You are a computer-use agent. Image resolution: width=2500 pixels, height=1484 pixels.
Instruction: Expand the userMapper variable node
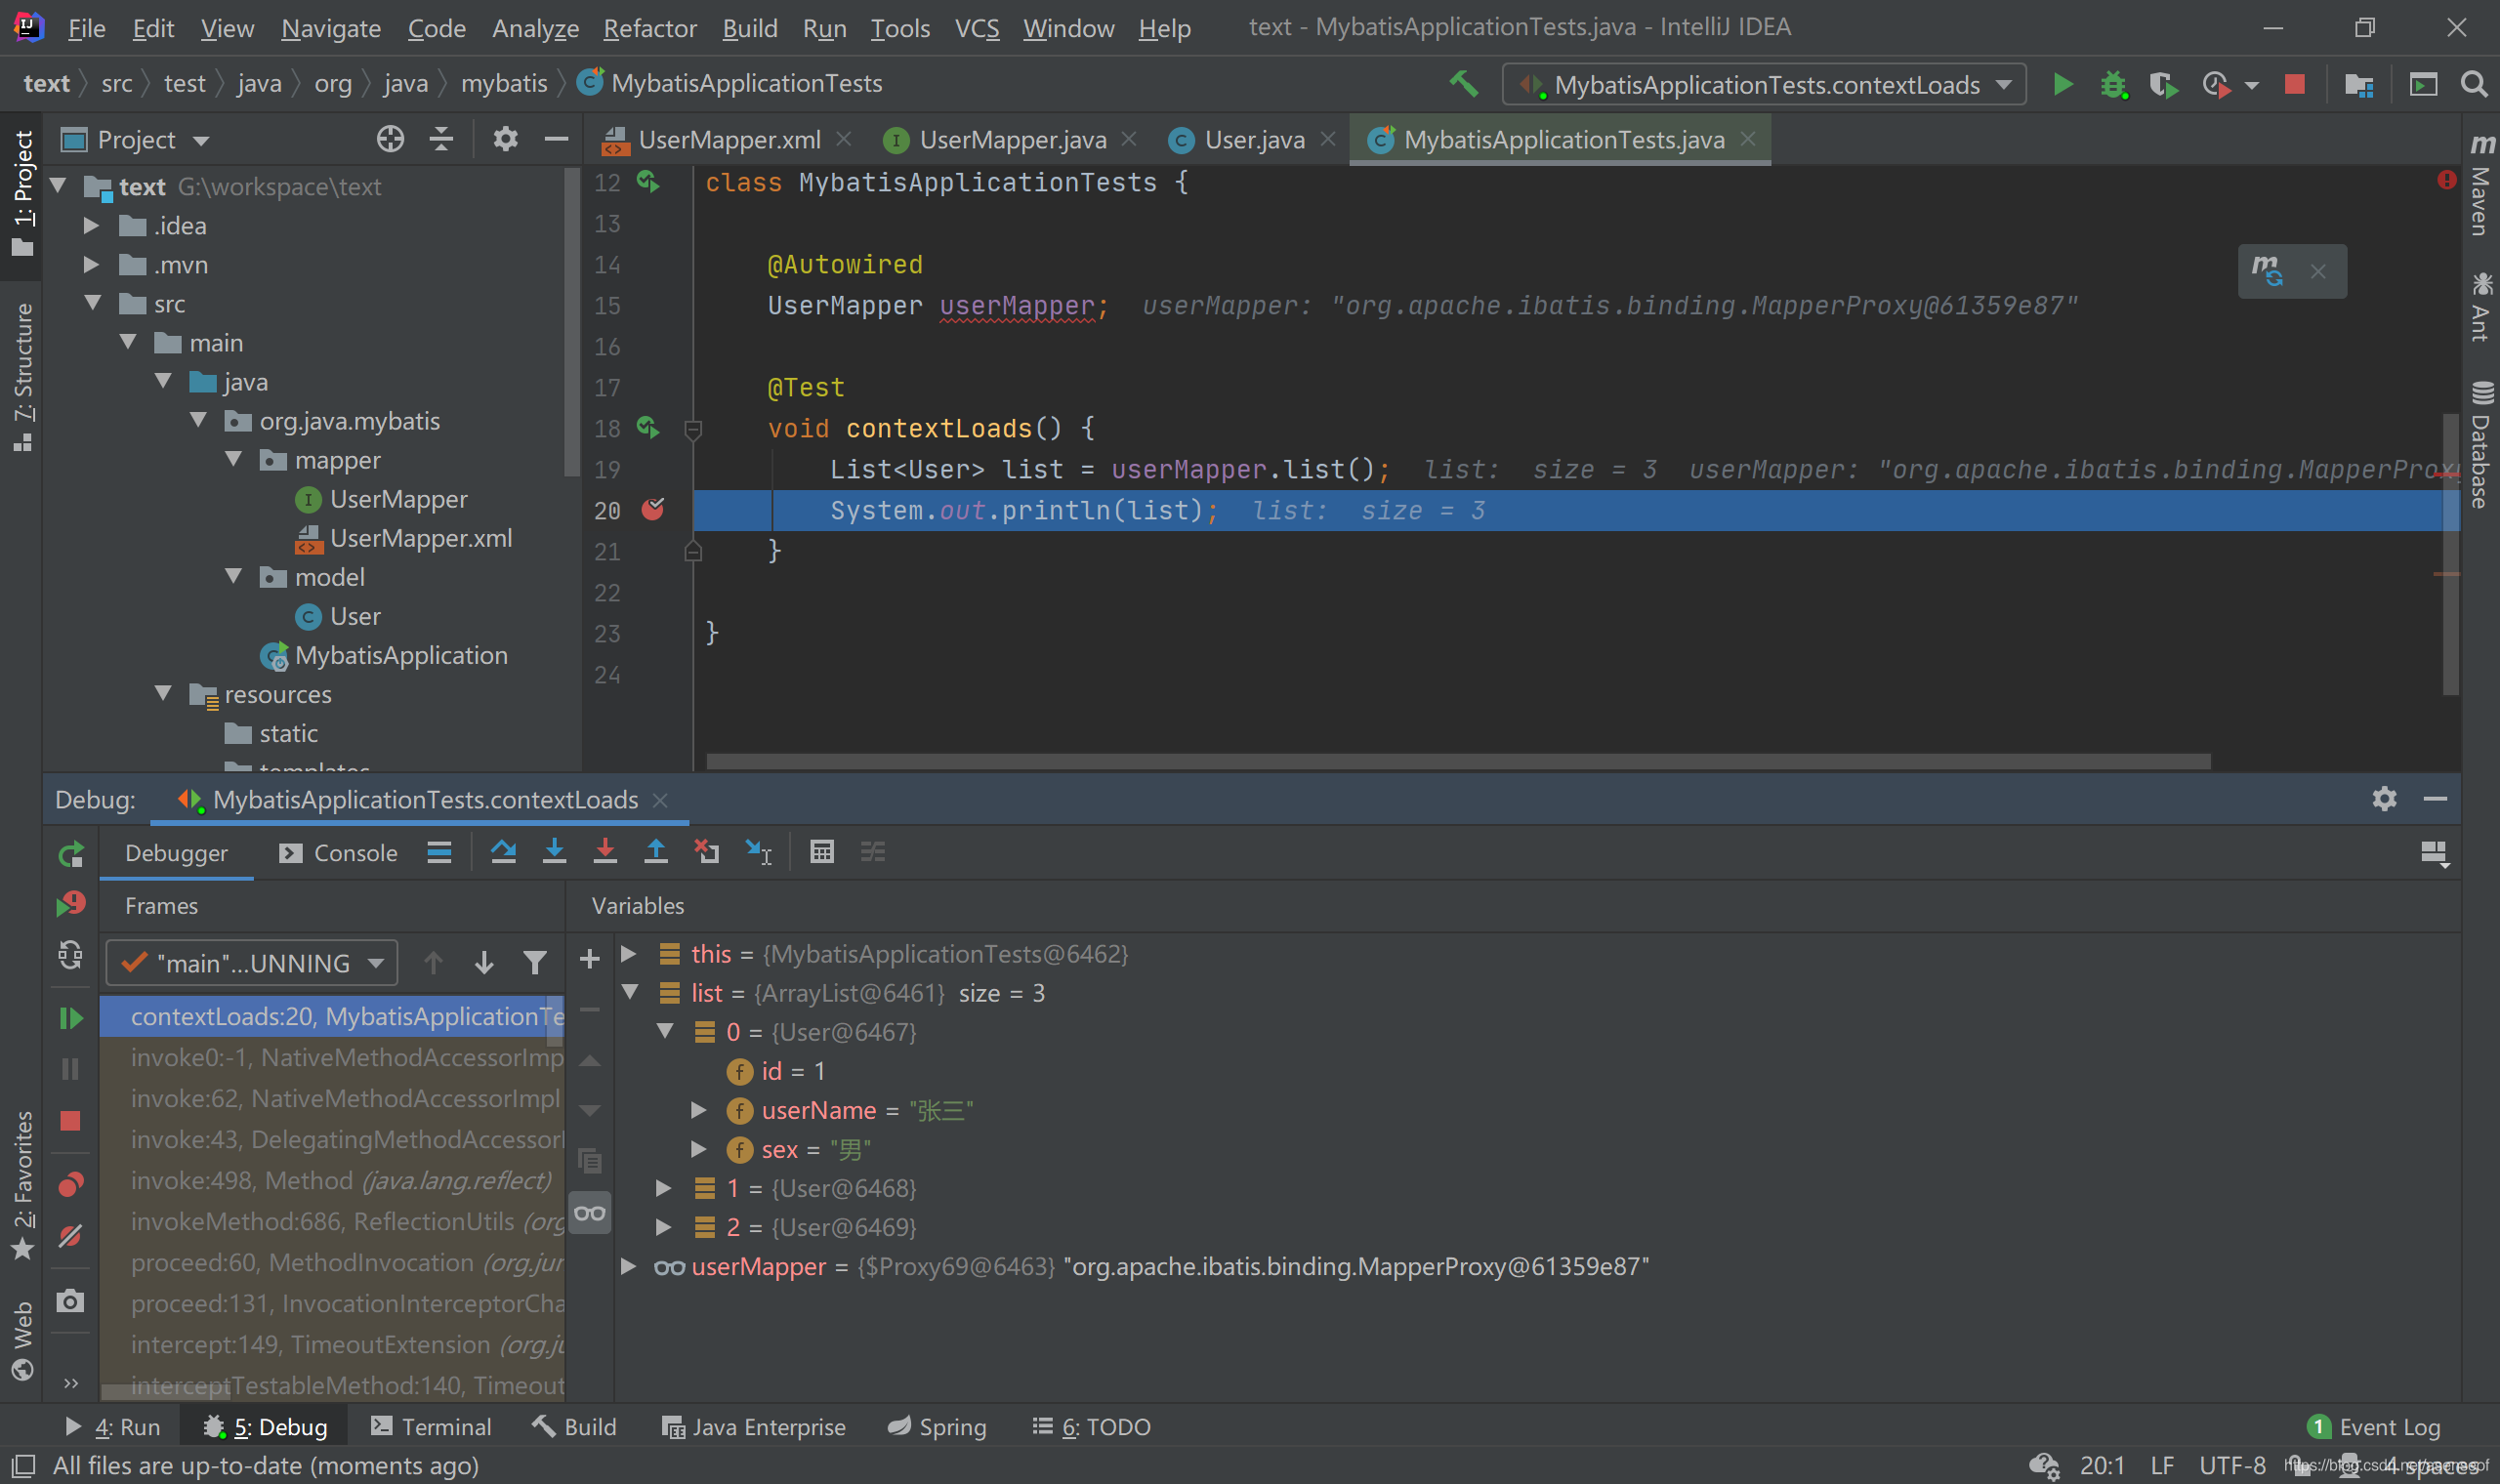pyautogui.click(x=628, y=1266)
